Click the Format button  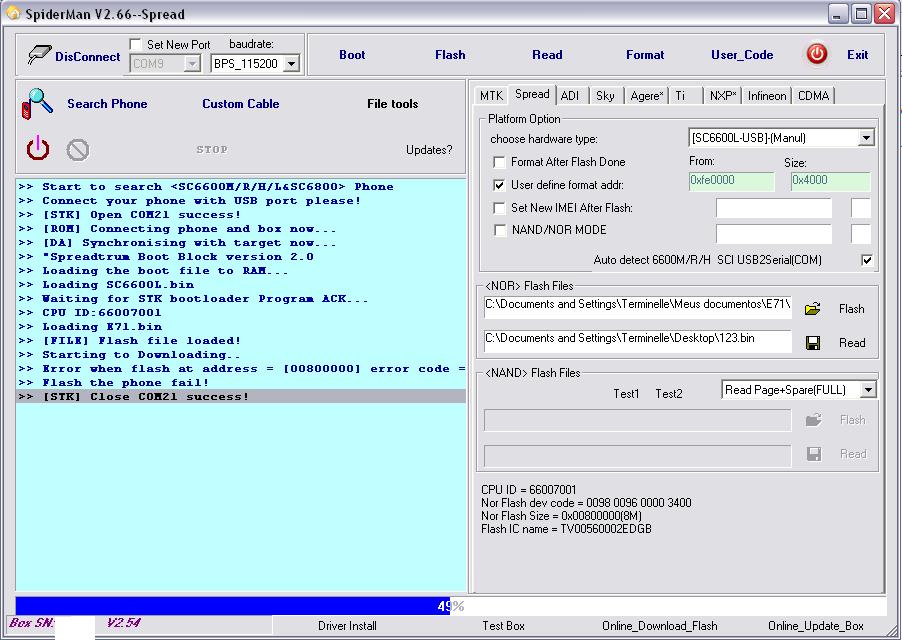(x=645, y=55)
